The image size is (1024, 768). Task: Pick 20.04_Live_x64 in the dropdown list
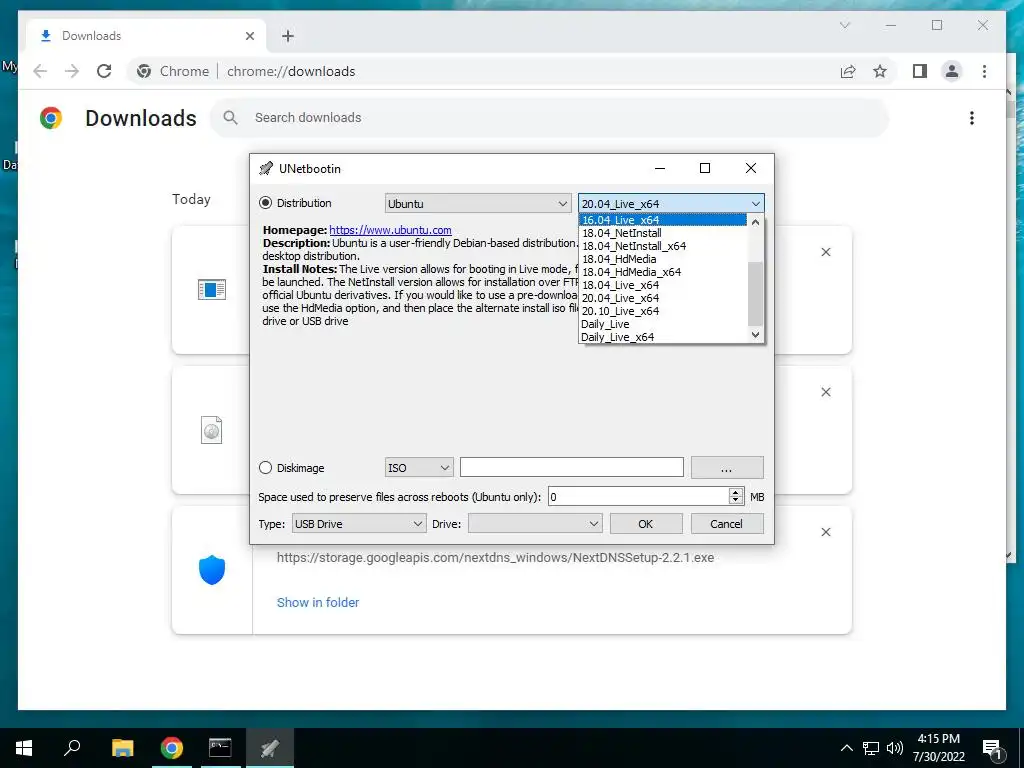[x=663, y=298]
